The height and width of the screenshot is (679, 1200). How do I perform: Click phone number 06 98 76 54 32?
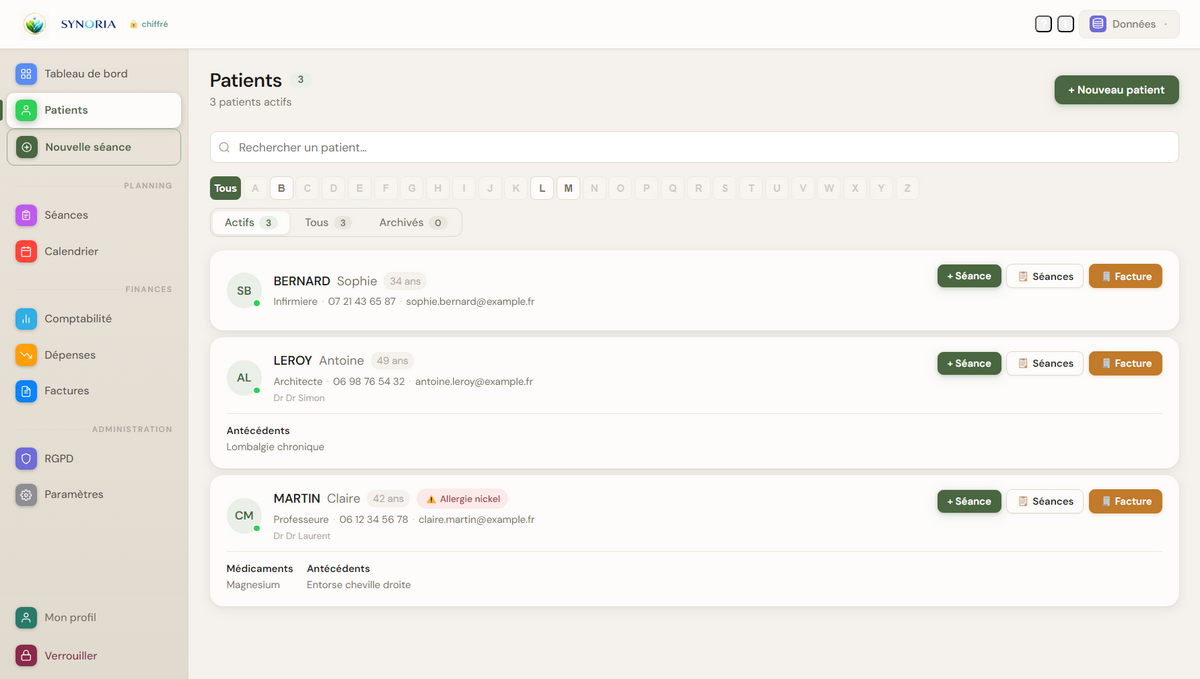(x=369, y=381)
